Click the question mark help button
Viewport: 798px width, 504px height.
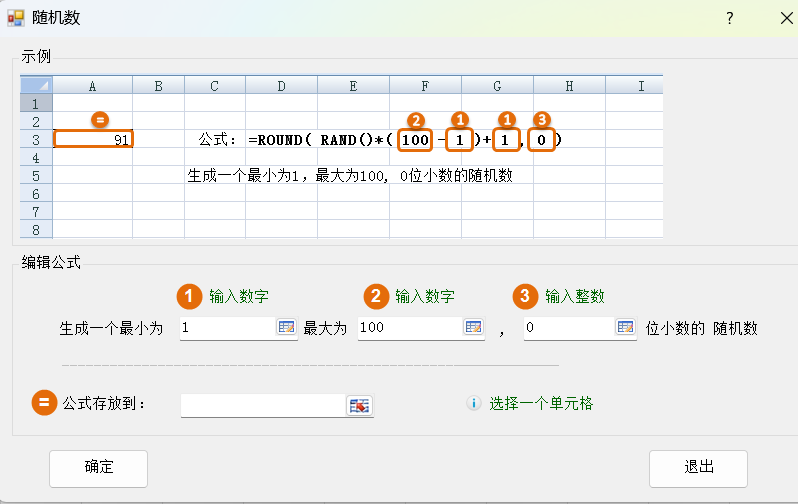tap(730, 18)
